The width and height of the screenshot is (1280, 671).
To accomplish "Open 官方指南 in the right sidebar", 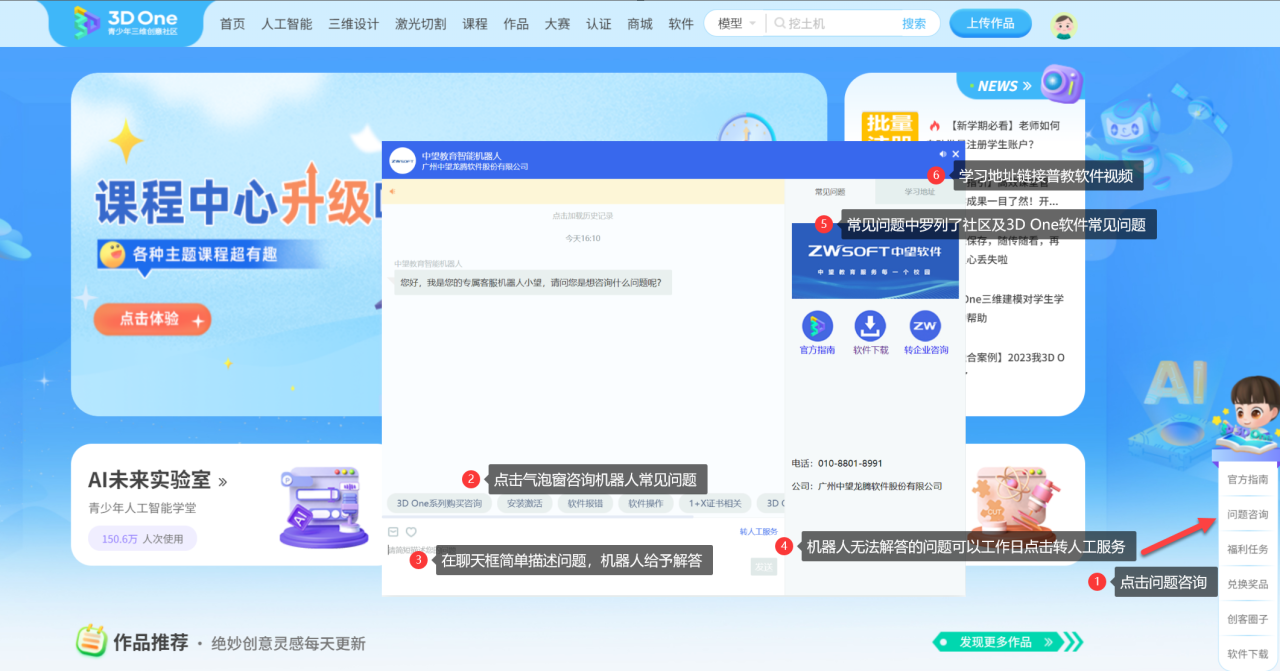I will [1248, 480].
